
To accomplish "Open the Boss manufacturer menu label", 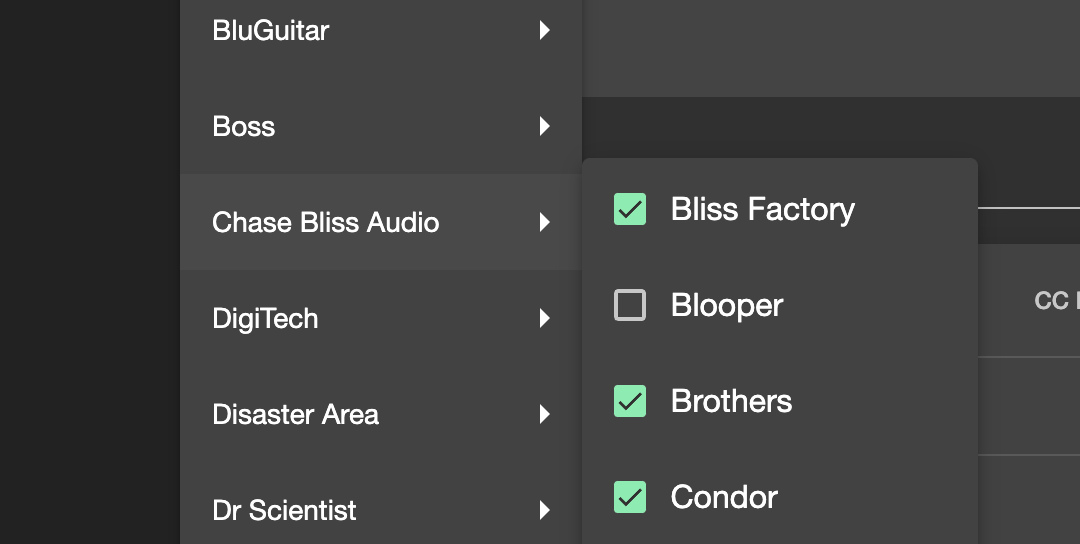I will [244, 127].
